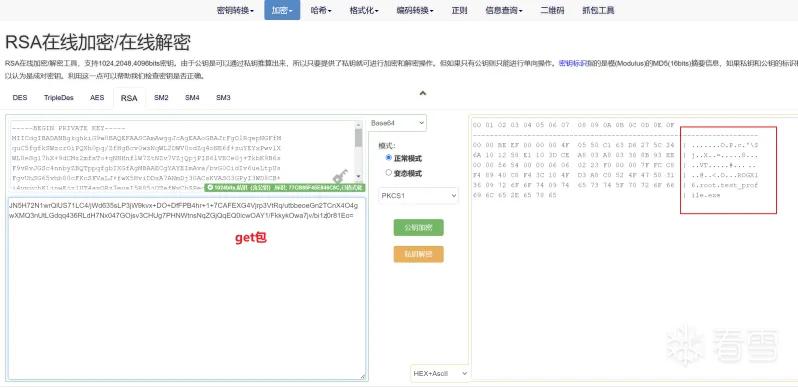Click private key scrollbar up arrow
The height and width of the screenshot is (388, 798).
[359, 125]
